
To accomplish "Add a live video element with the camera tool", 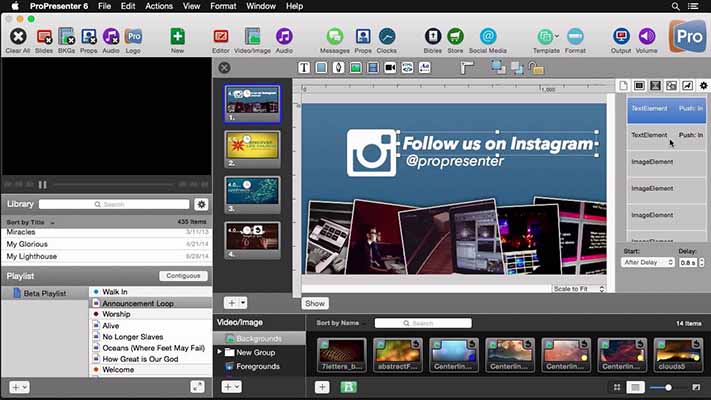I will 390,68.
